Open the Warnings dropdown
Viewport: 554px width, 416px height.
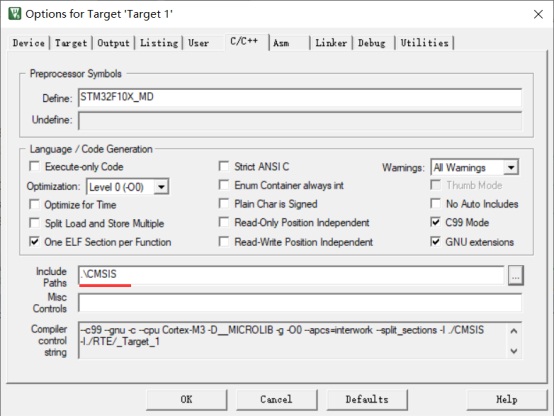coord(511,167)
